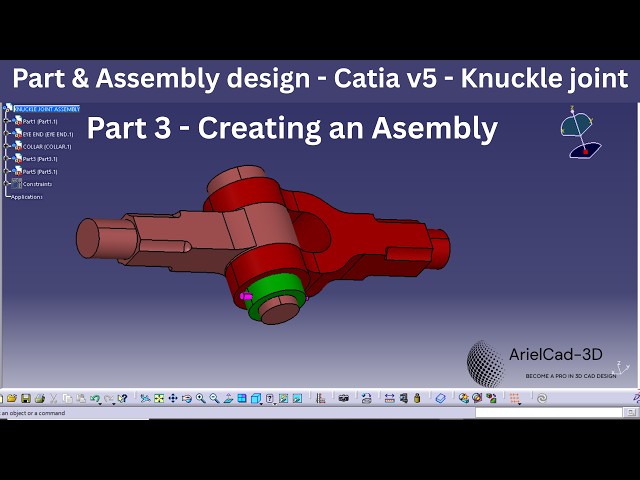
Task: Expand the Part3 (Part3.1) tree node
Action: pyautogui.click(x=6, y=159)
